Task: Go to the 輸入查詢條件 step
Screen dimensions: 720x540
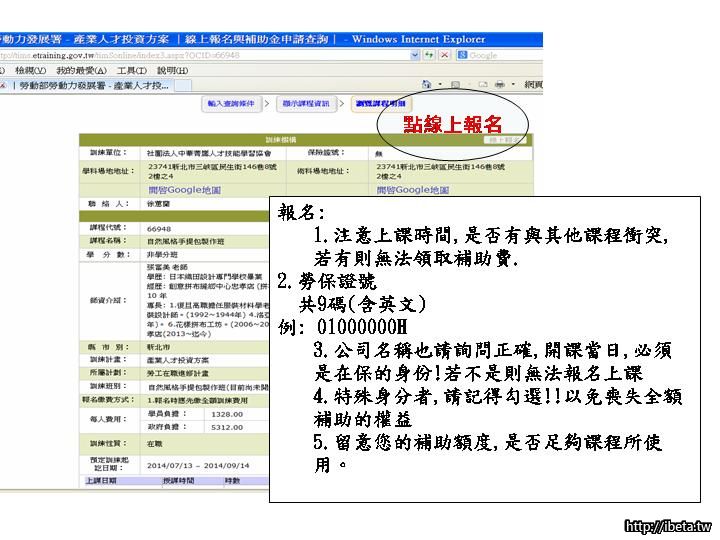Action: pos(231,104)
